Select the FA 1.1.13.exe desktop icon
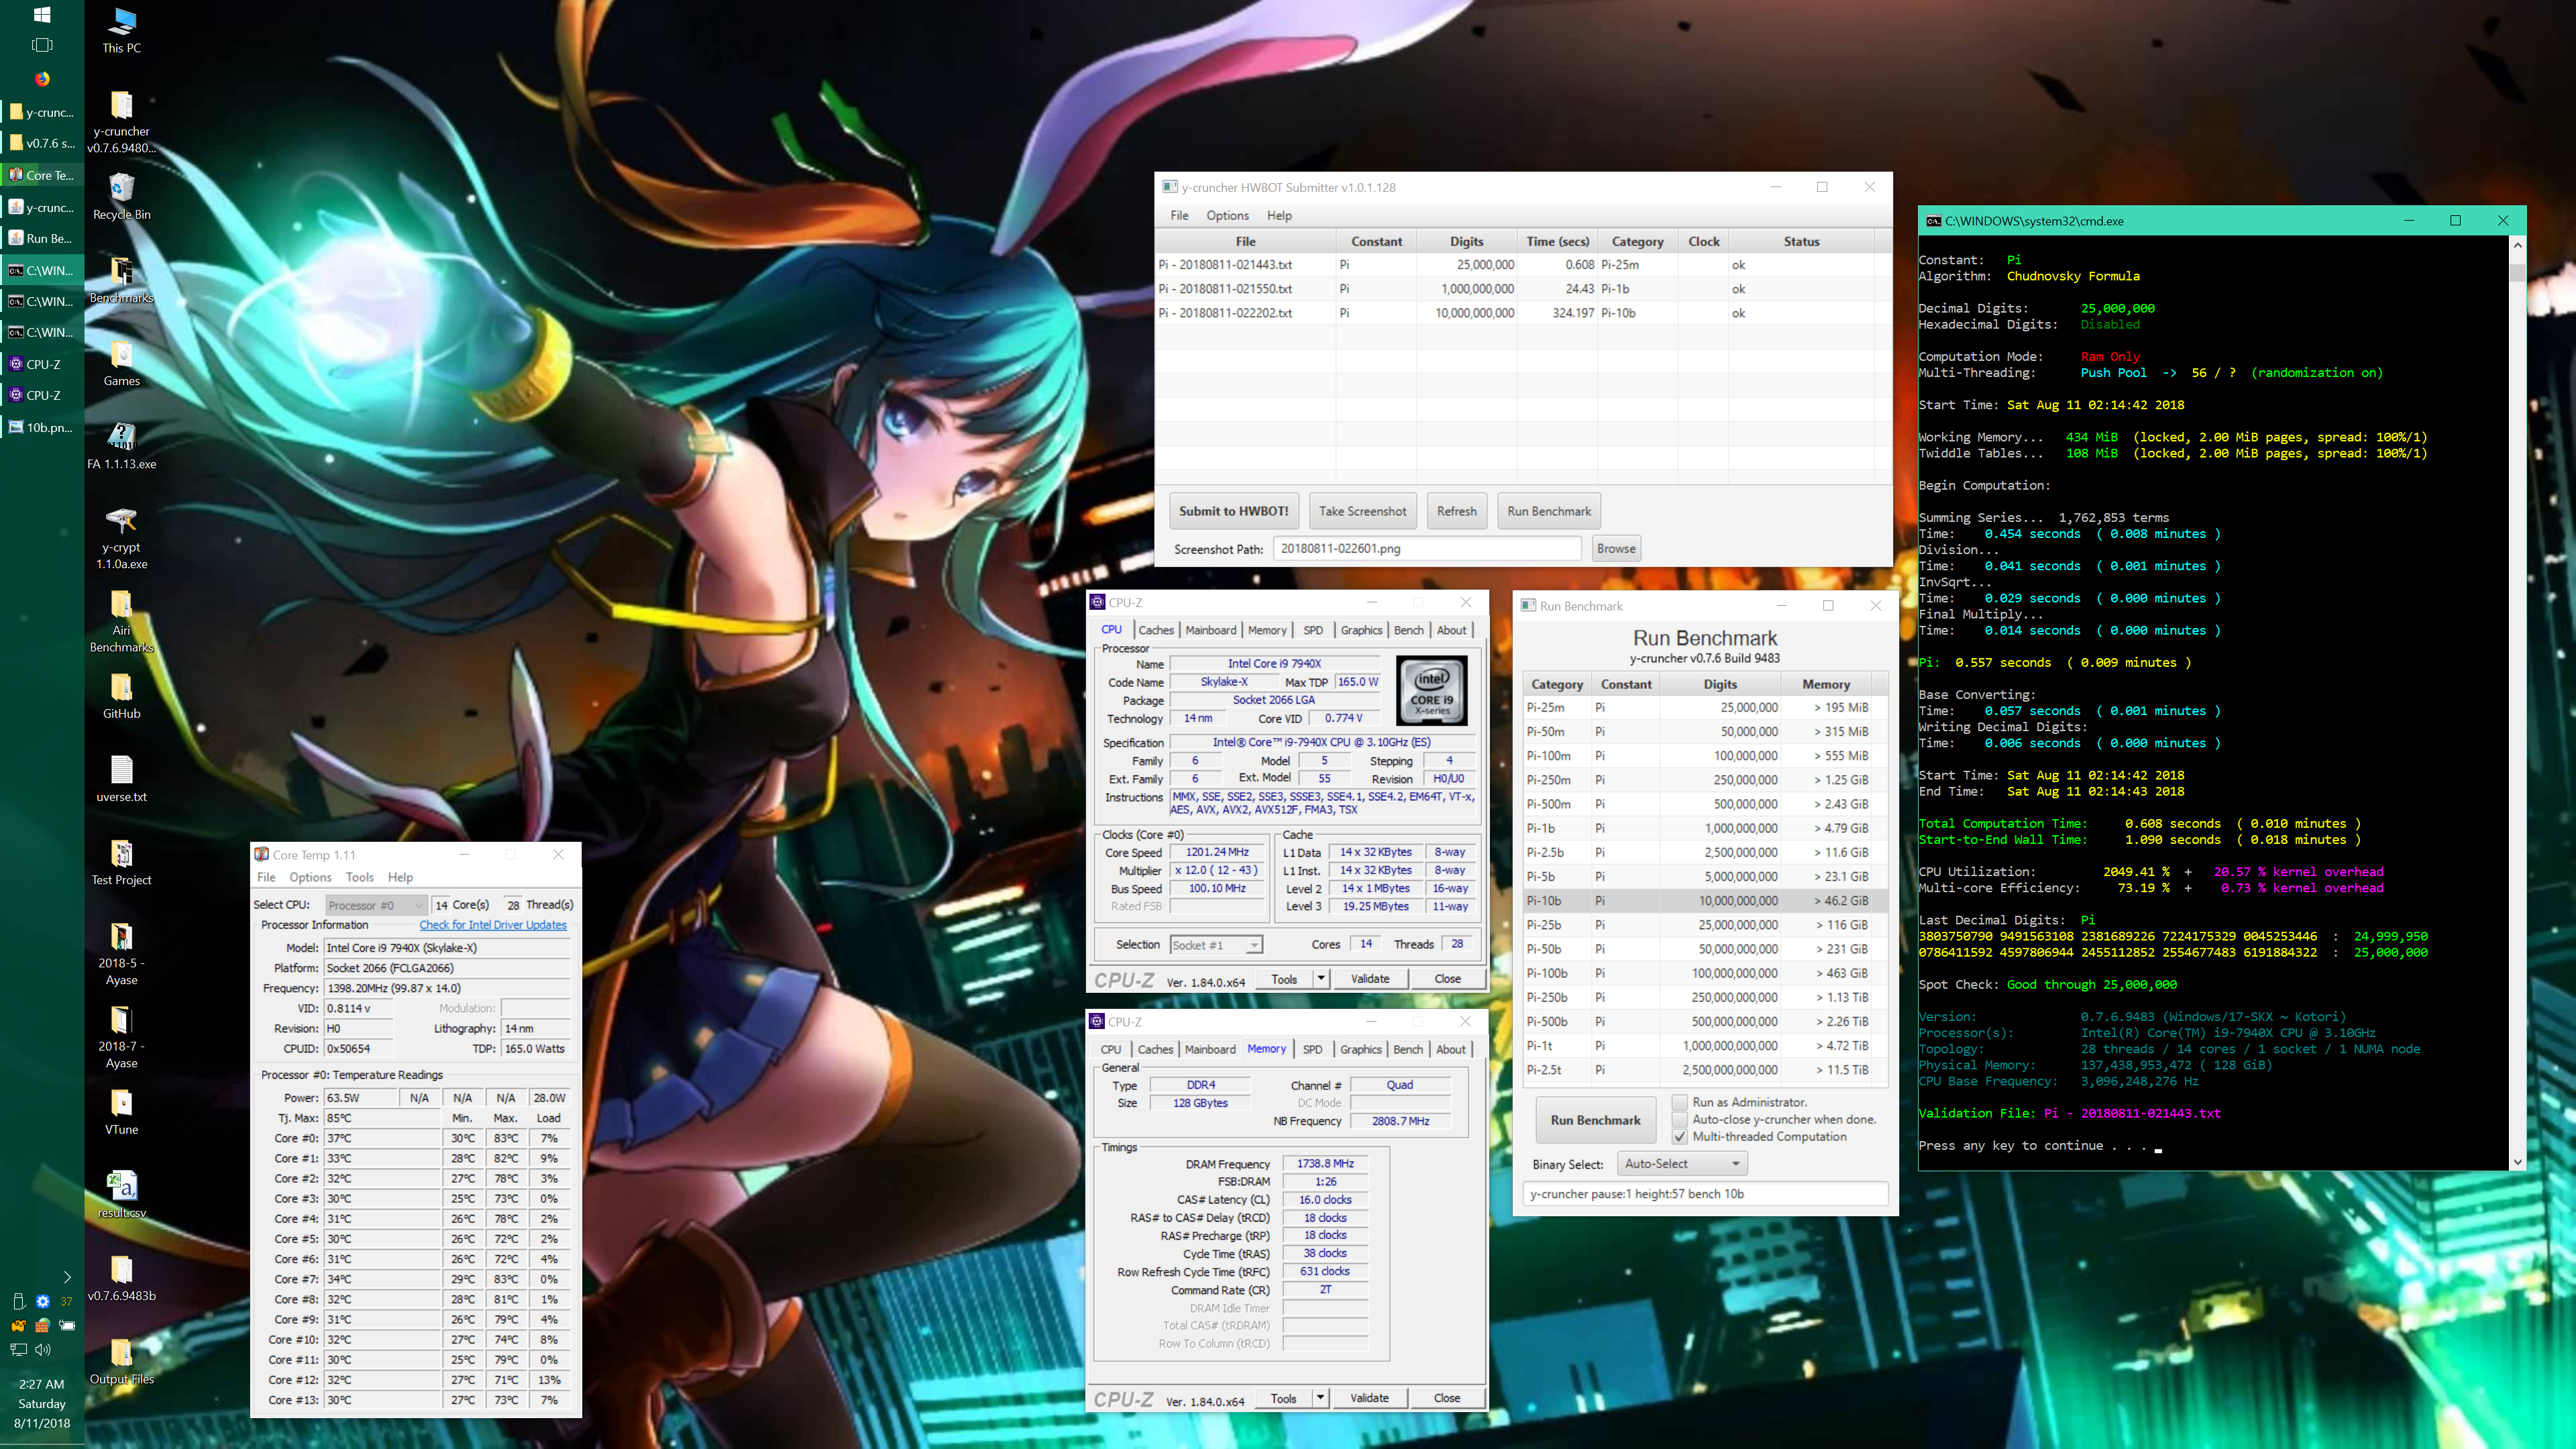The width and height of the screenshot is (2576, 1449). [x=122, y=446]
